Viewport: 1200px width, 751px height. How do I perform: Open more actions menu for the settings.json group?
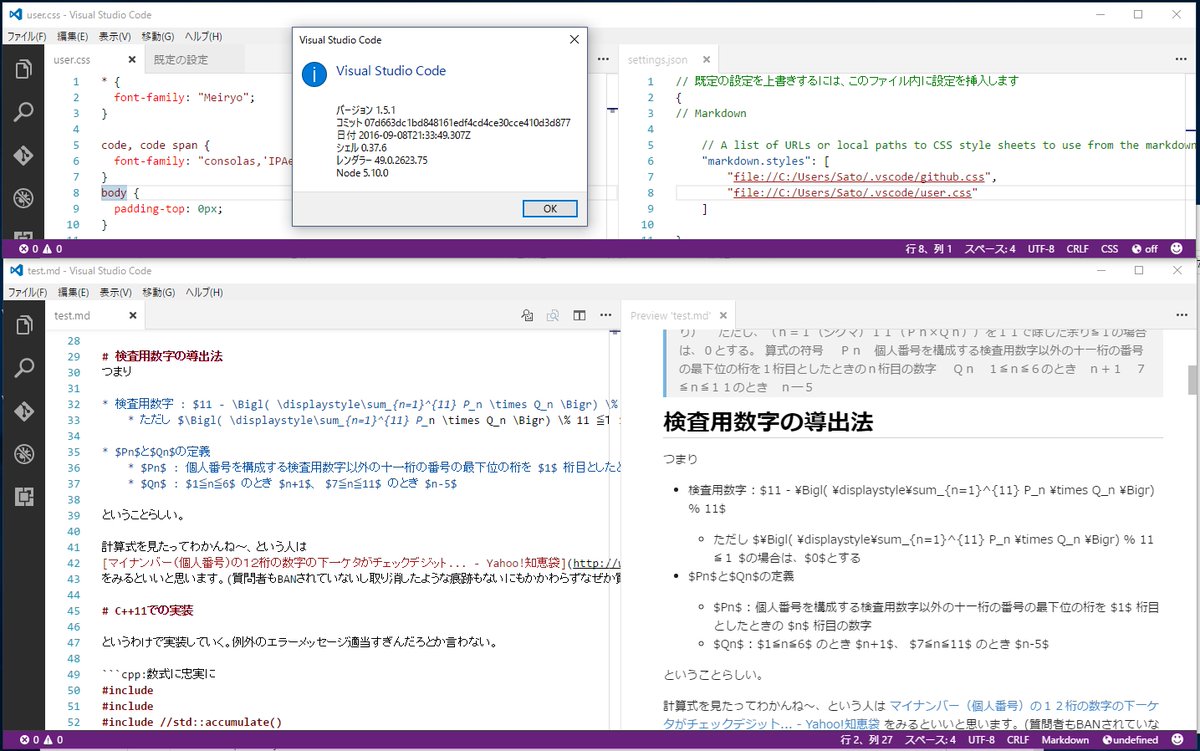point(1182,59)
